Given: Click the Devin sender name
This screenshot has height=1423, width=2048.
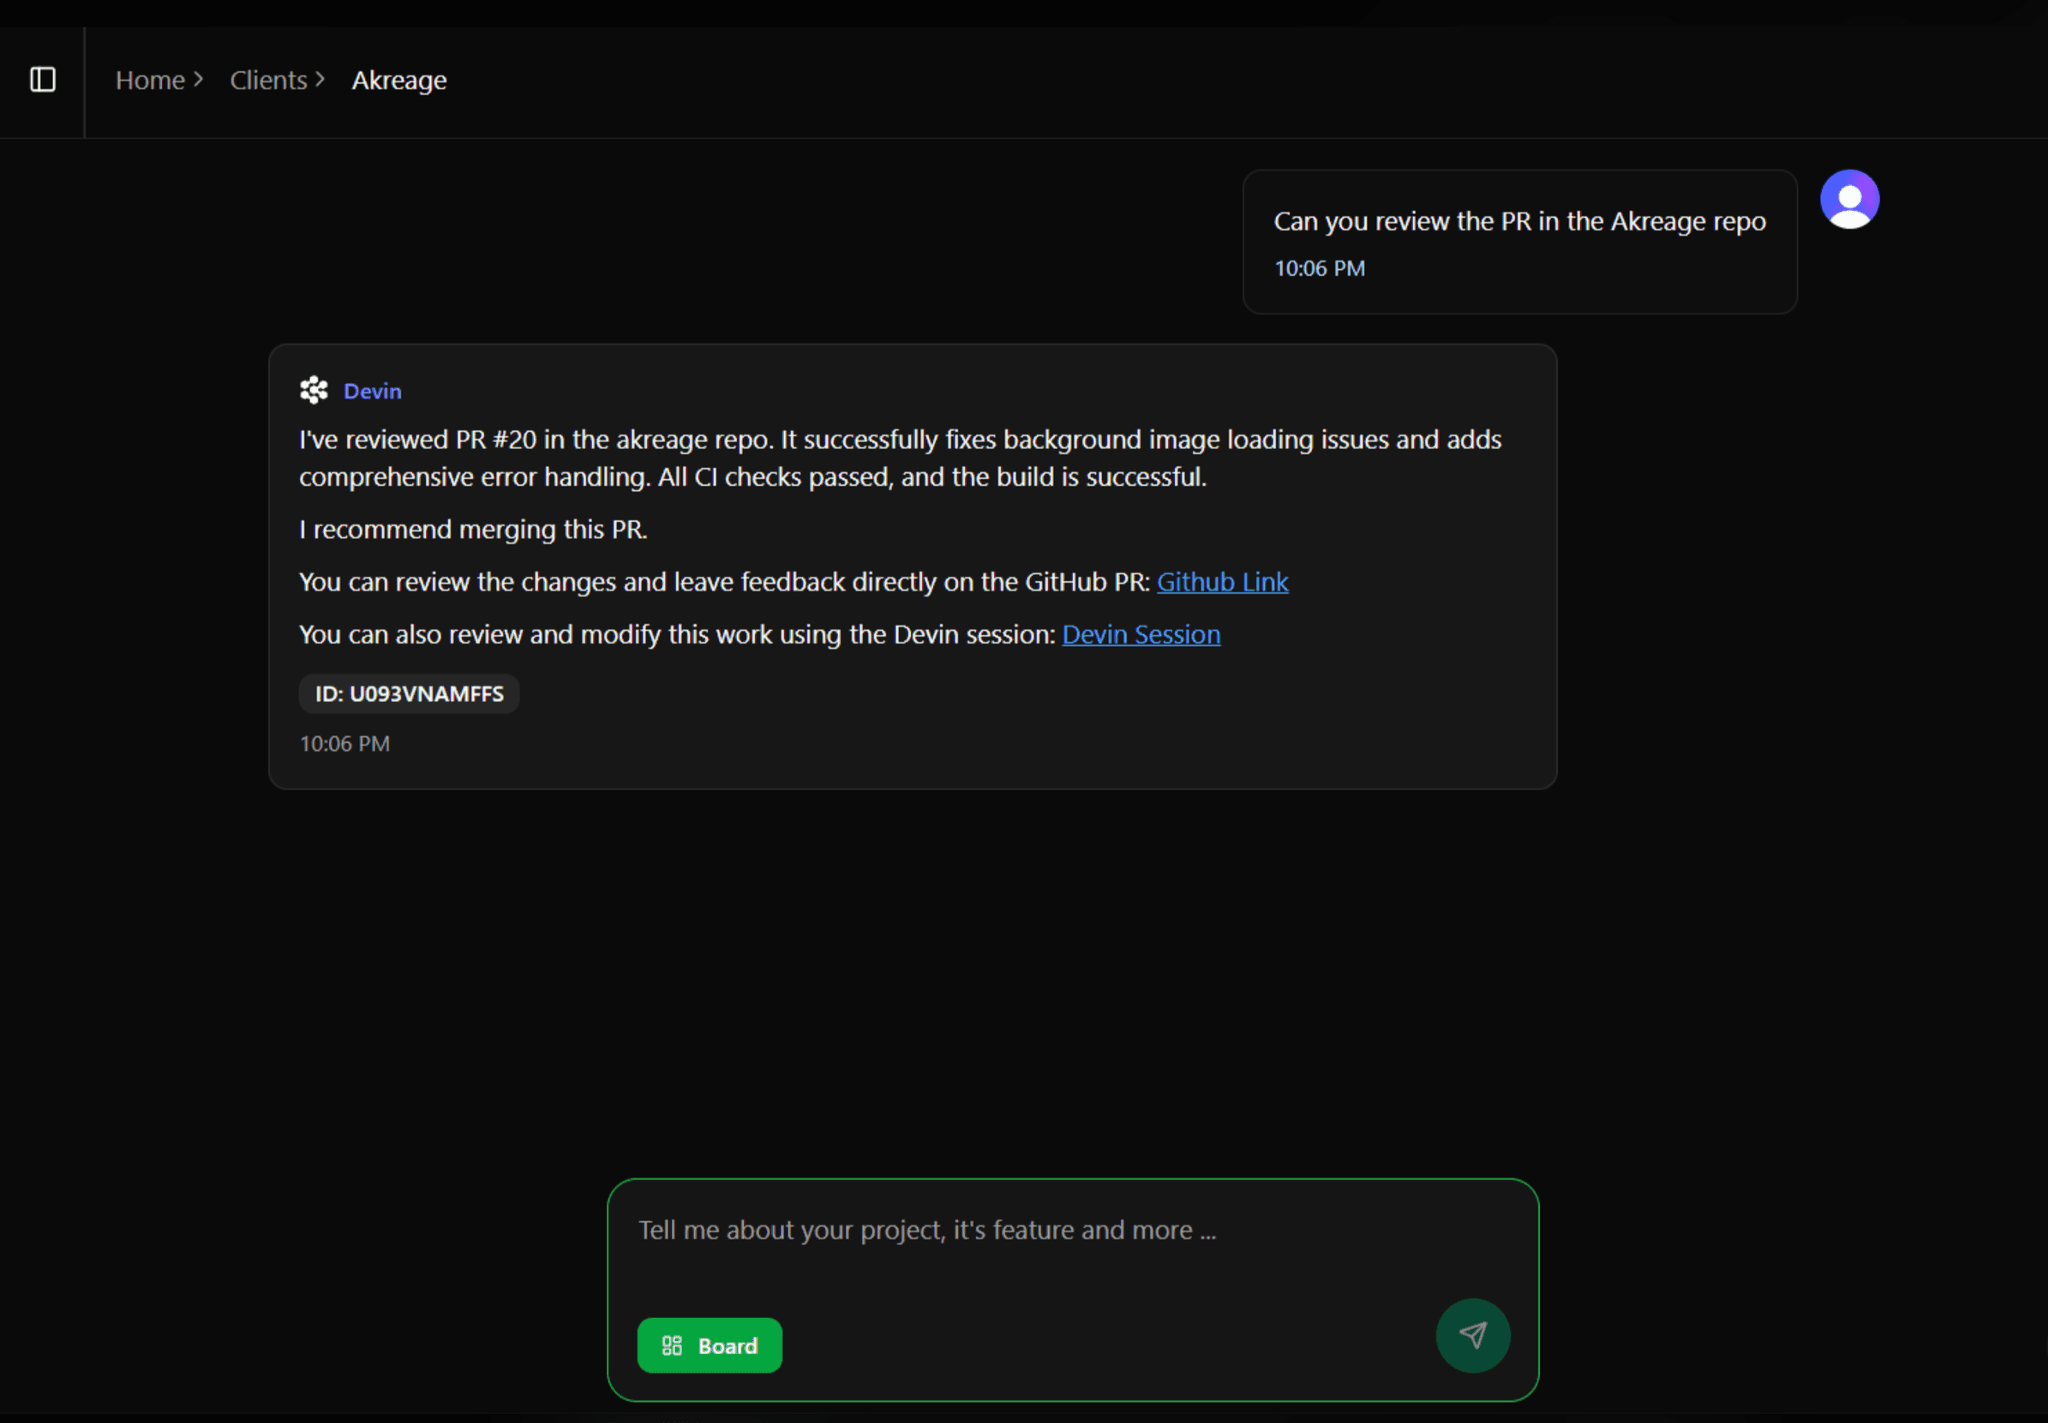Looking at the screenshot, I should tap(372, 392).
